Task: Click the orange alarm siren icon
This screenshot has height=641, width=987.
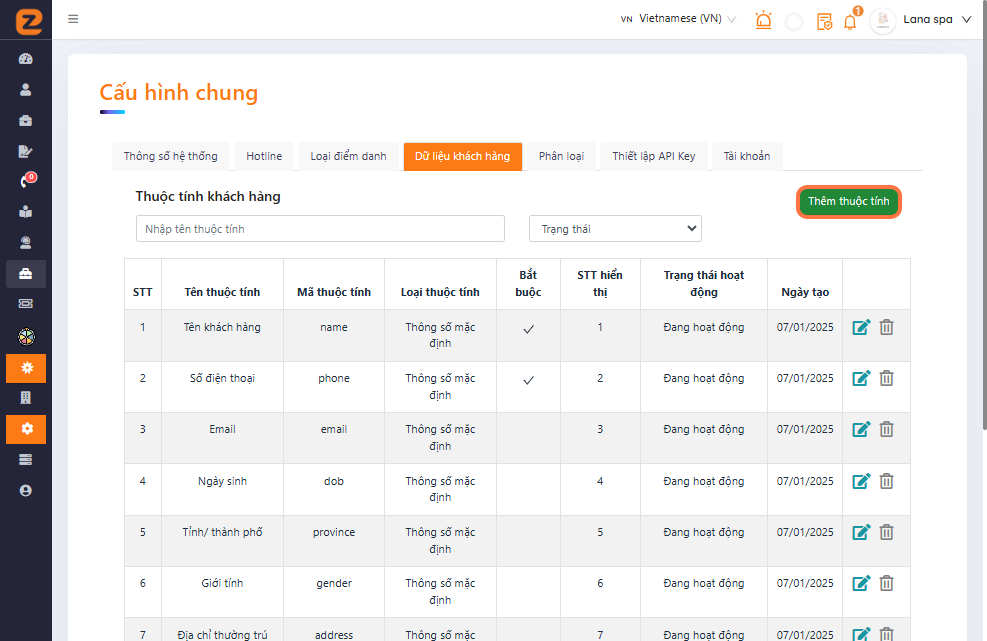Action: [x=764, y=20]
